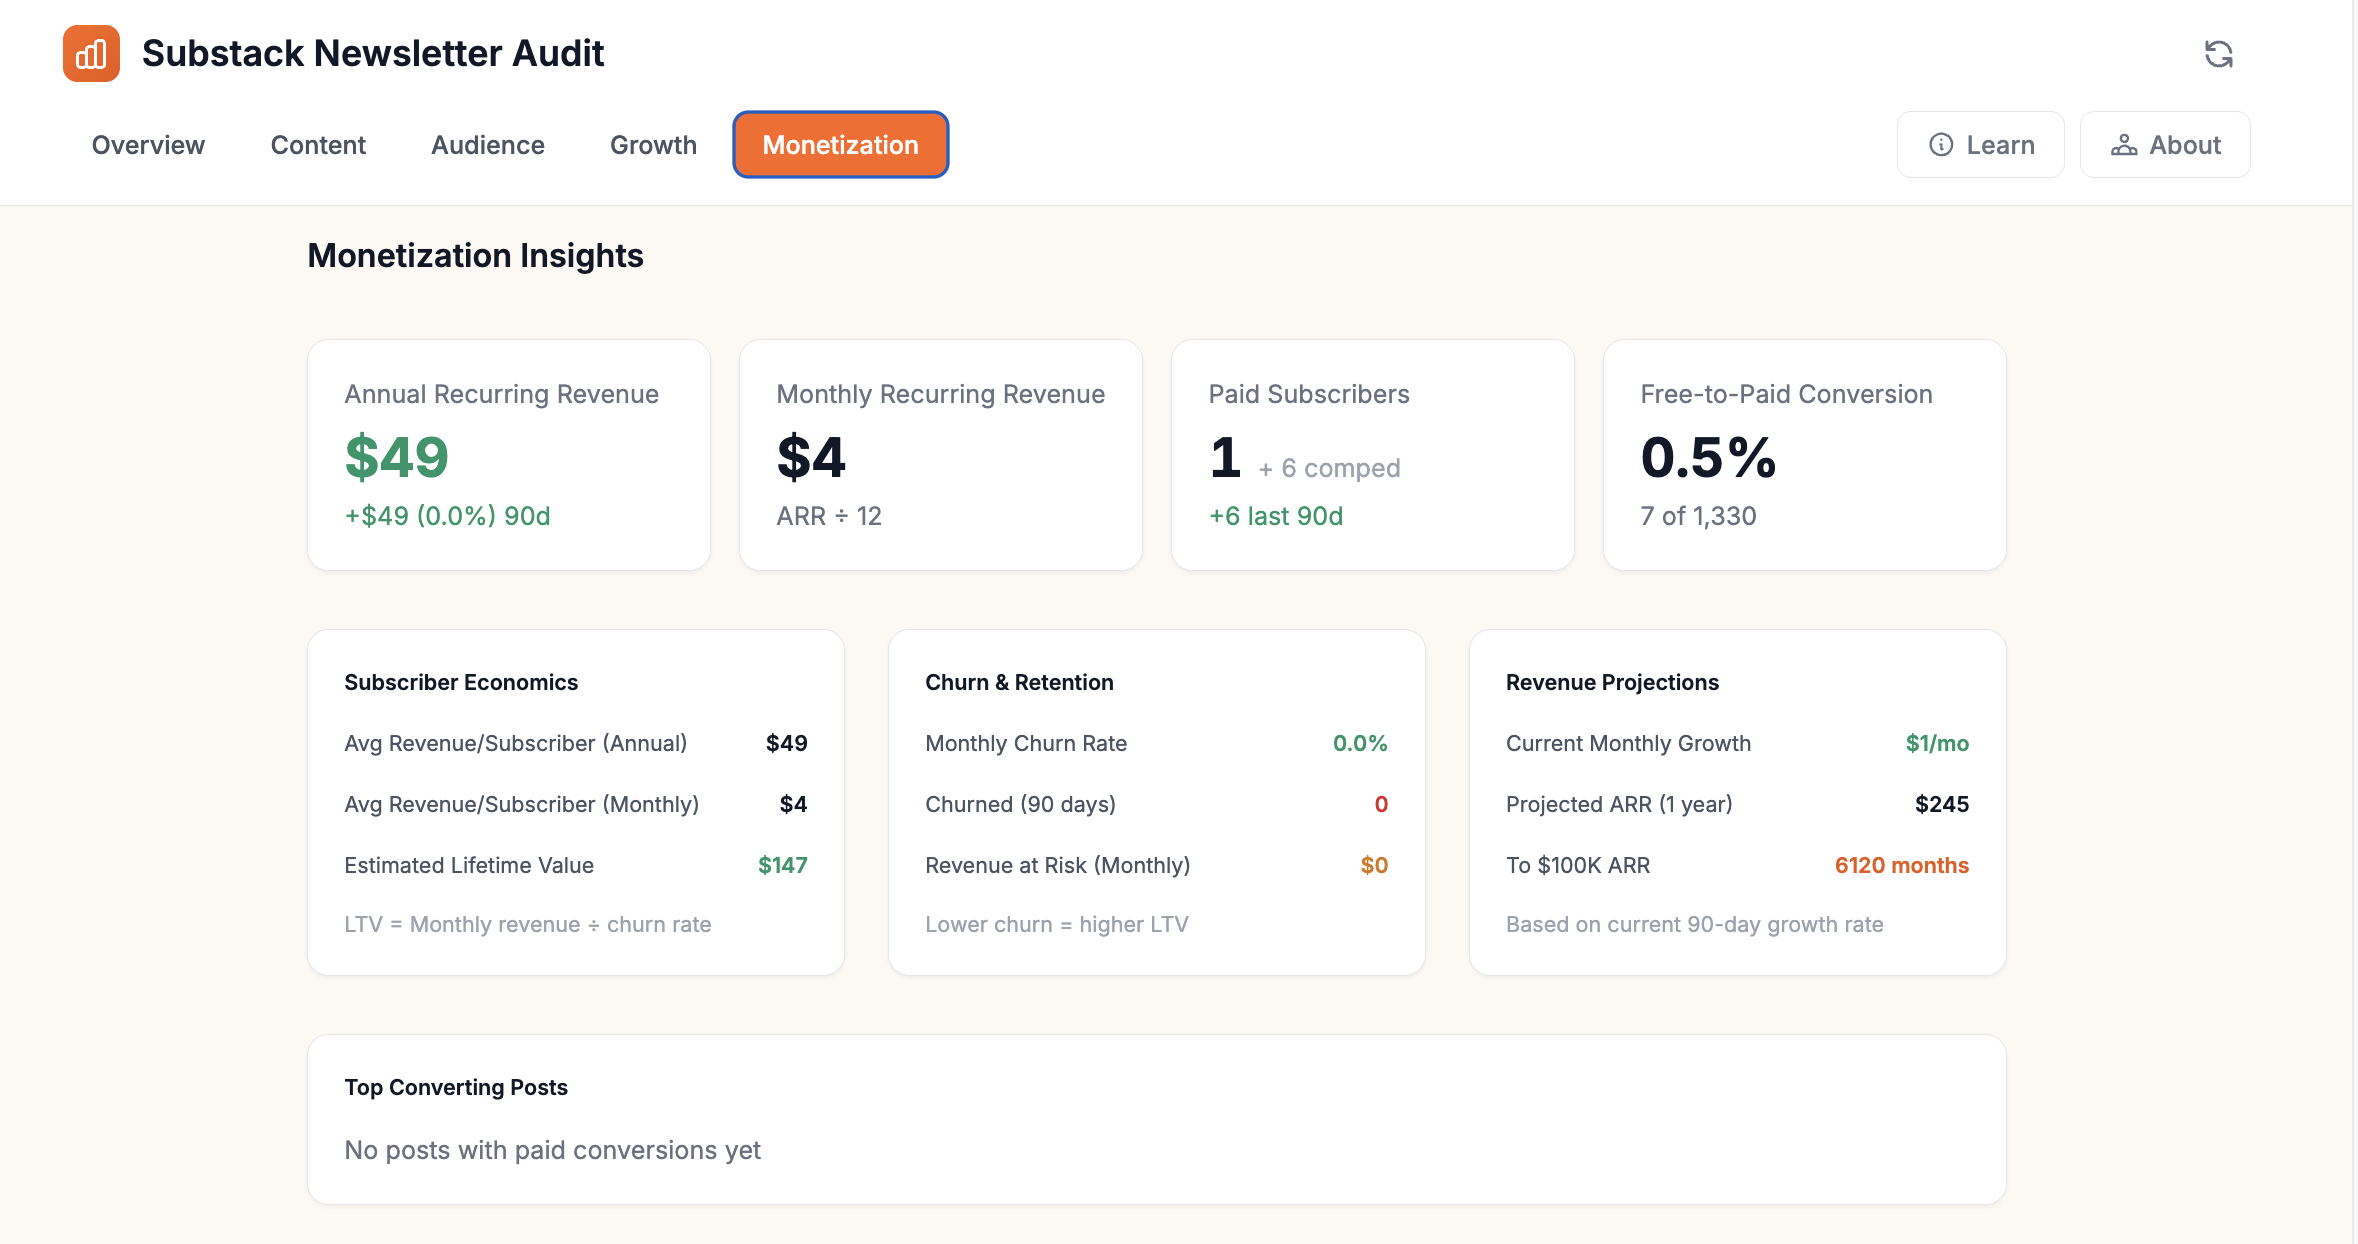Click the Churn & Retention panel heading
This screenshot has width=2358, height=1244.
(x=1019, y=682)
